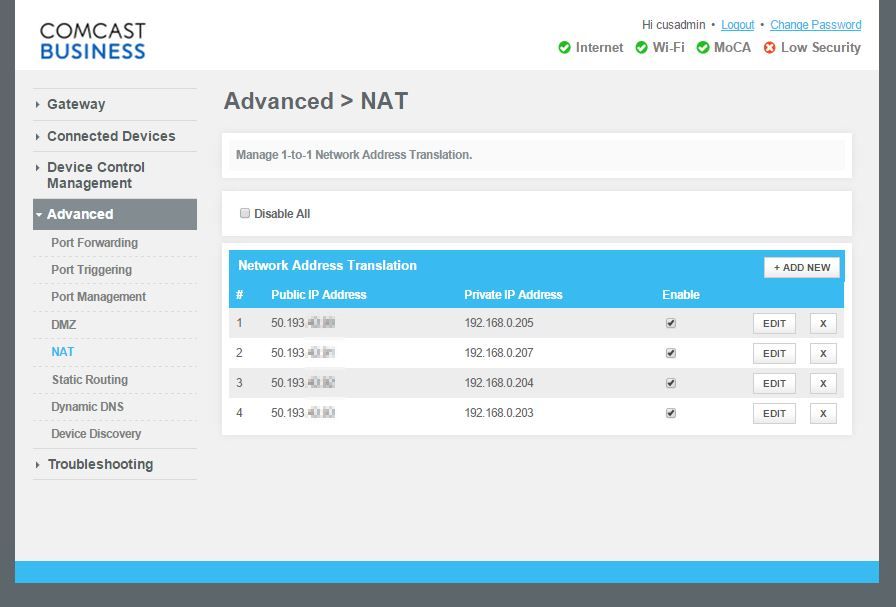Toggle the Disable All checkbox
Screen dimensions: 896x607
[x=245, y=214]
